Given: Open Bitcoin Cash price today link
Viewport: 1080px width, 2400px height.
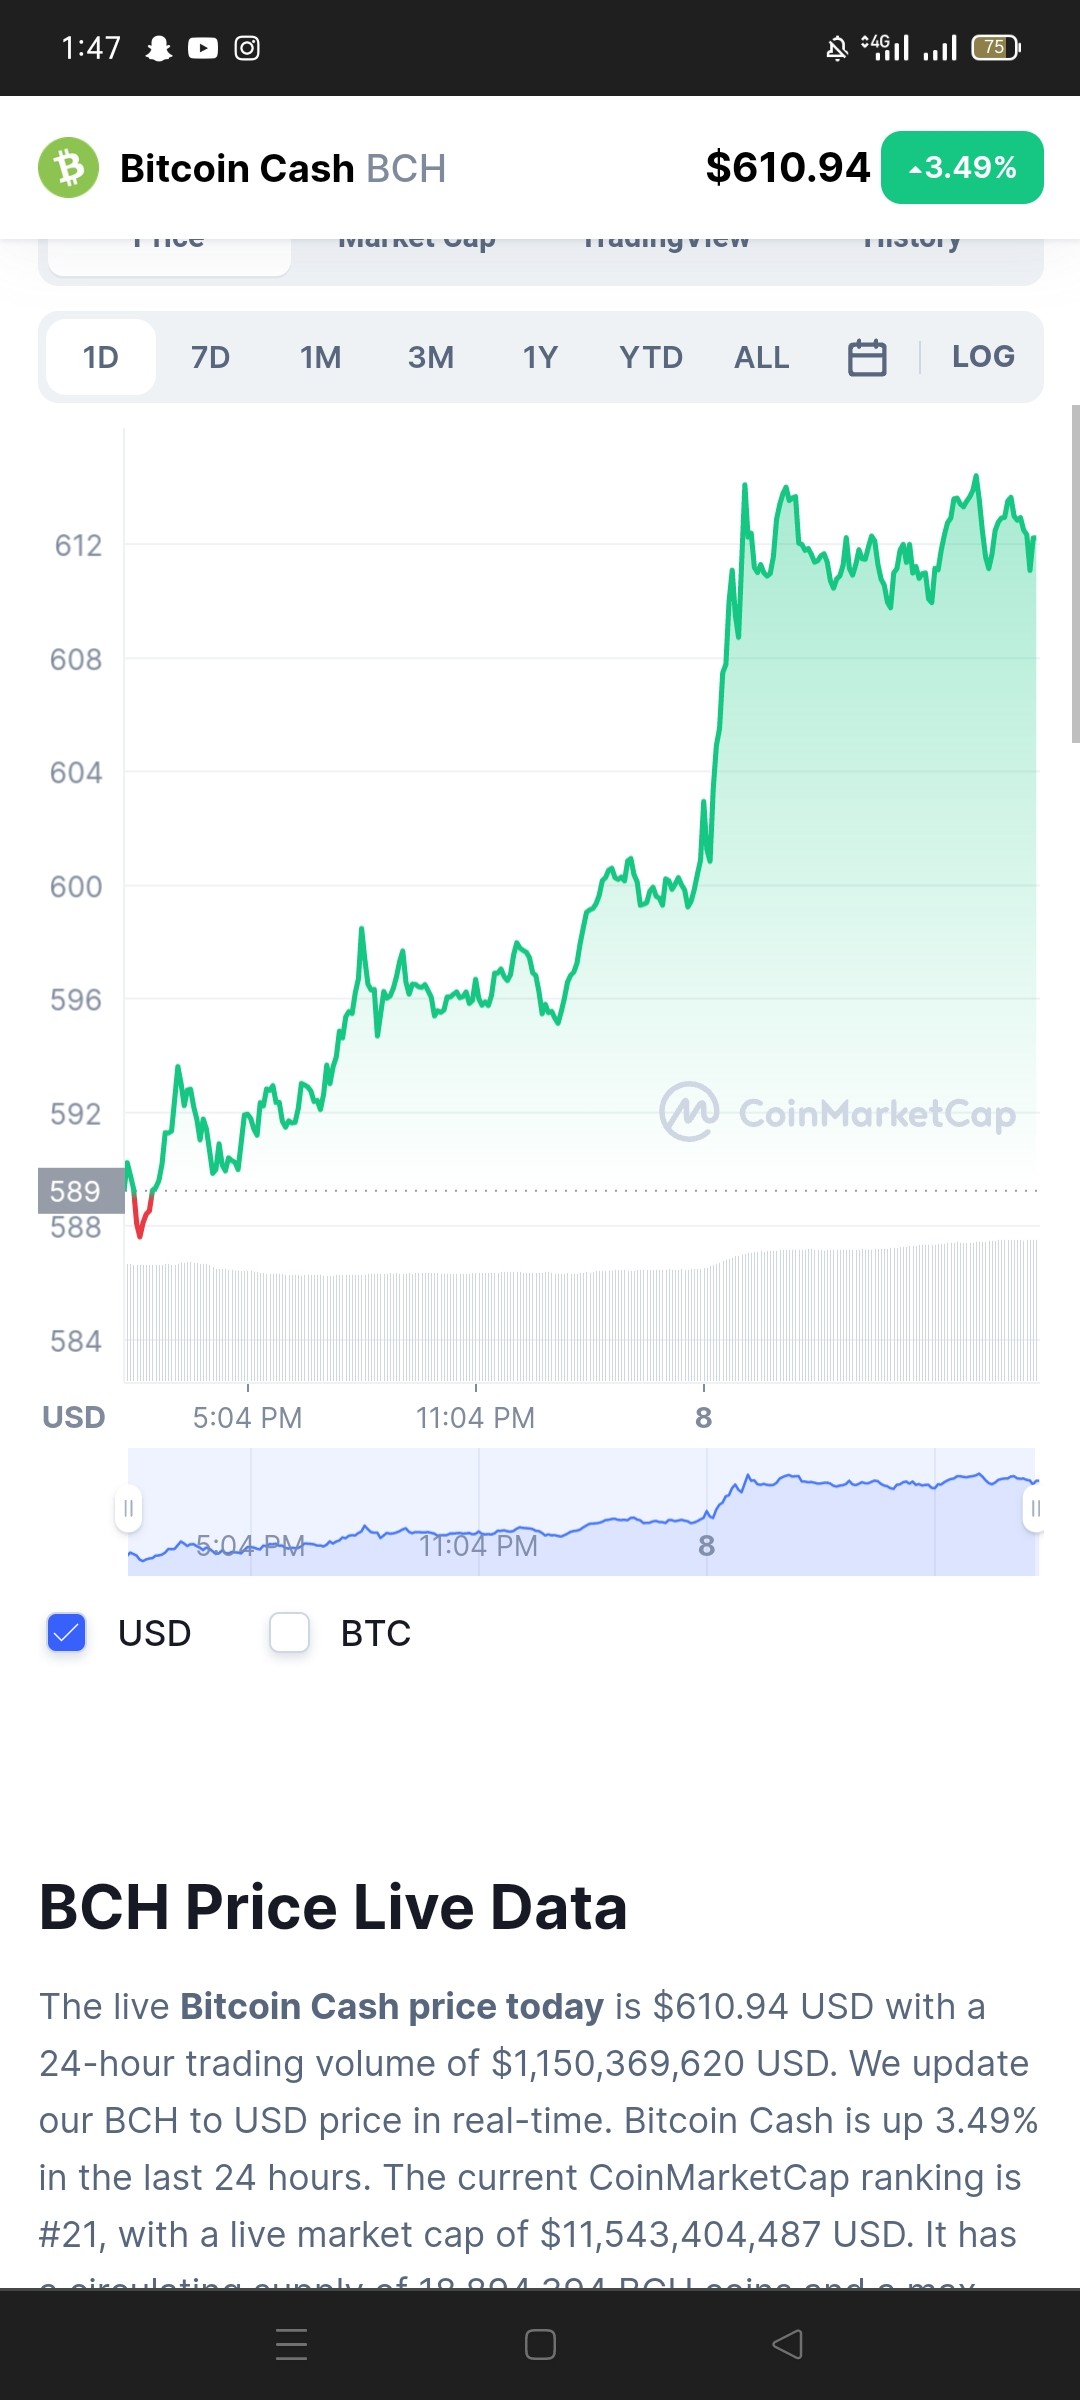Looking at the screenshot, I should click(392, 2007).
